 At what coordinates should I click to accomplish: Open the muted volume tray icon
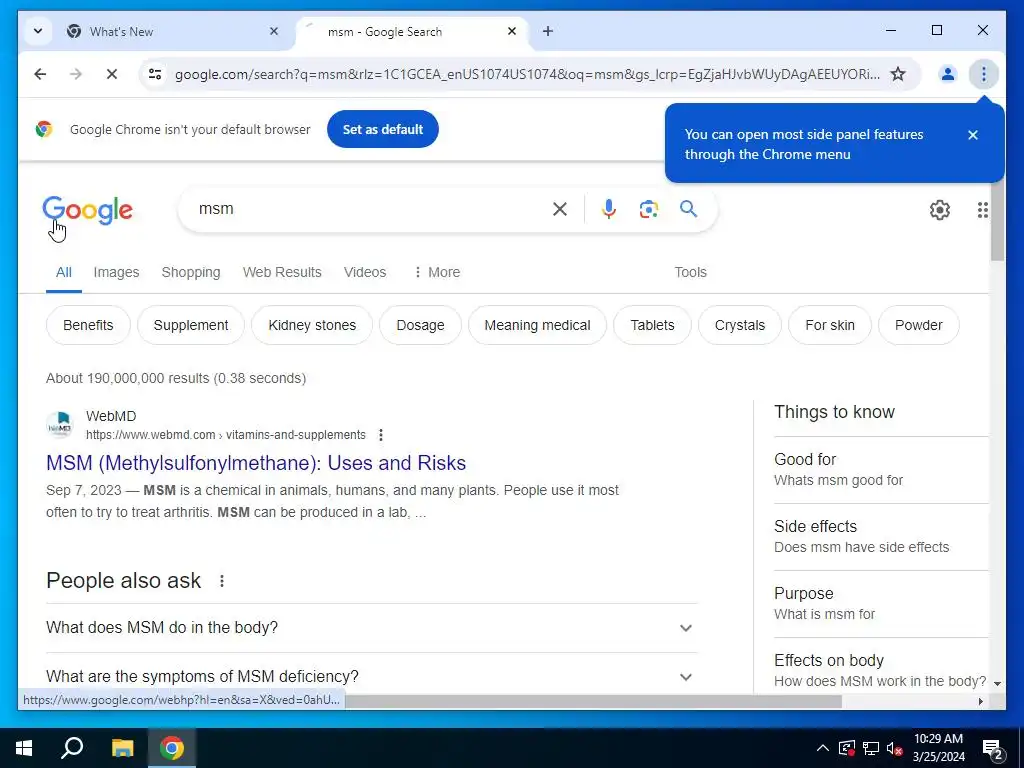click(895, 748)
